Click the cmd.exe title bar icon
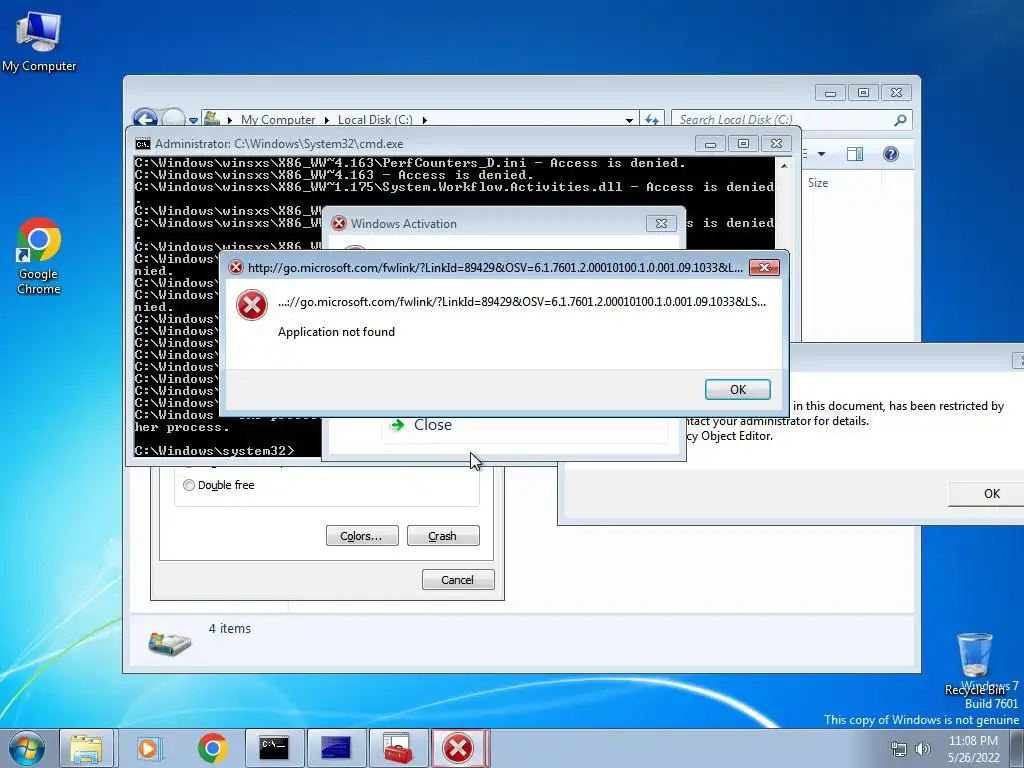 click(x=142, y=144)
